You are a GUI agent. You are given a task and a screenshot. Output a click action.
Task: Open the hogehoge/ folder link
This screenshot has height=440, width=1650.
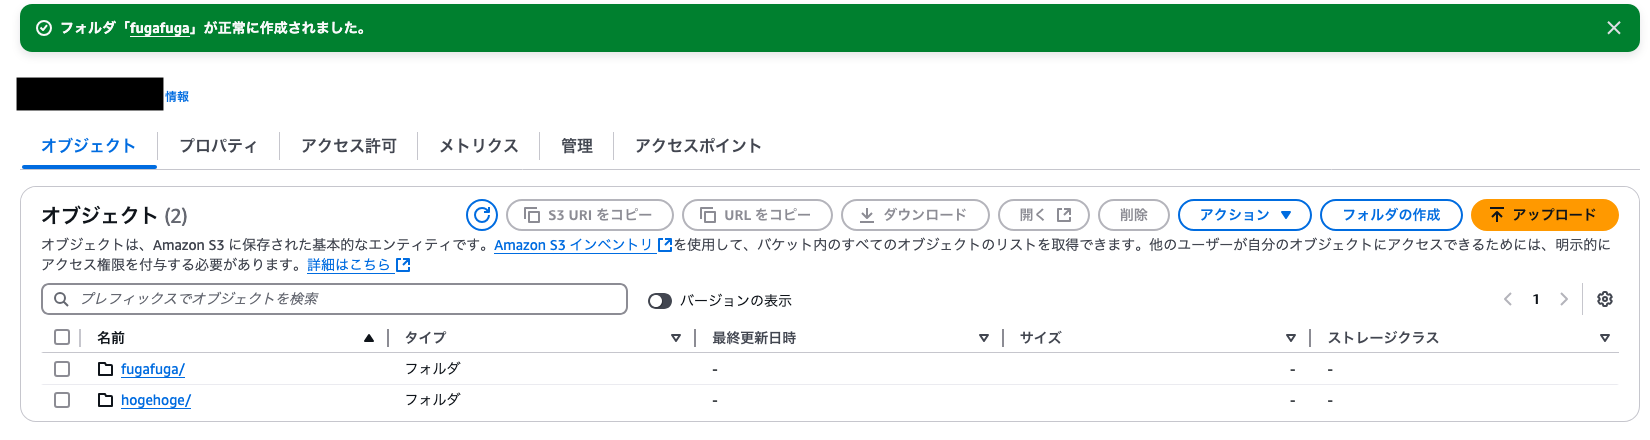(156, 400)
